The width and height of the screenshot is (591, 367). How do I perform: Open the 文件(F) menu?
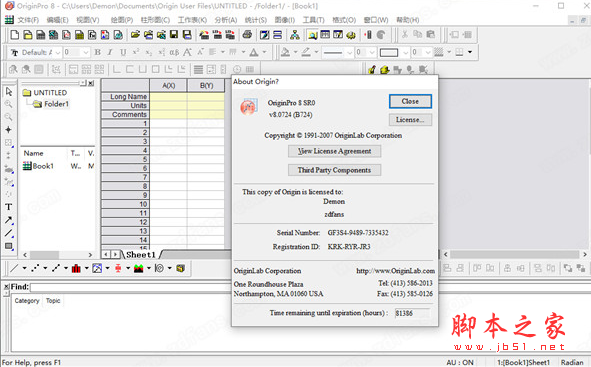click(x=28, y=20)
